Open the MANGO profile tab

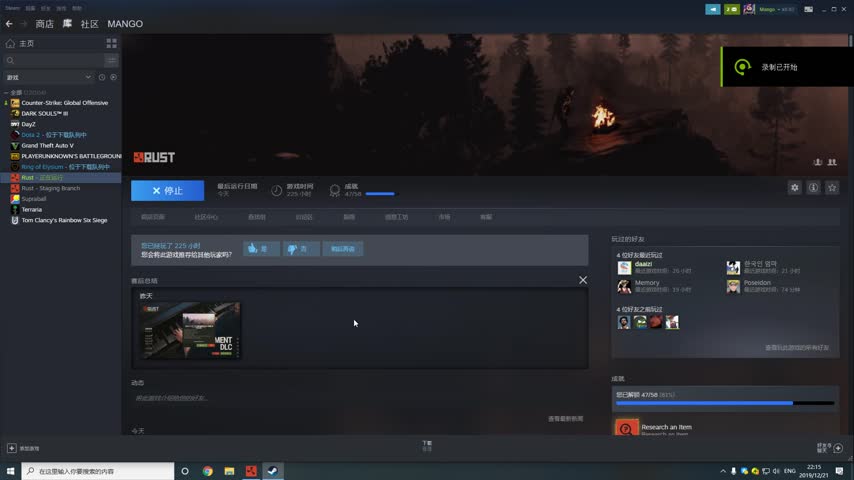[x=125, y=24]
